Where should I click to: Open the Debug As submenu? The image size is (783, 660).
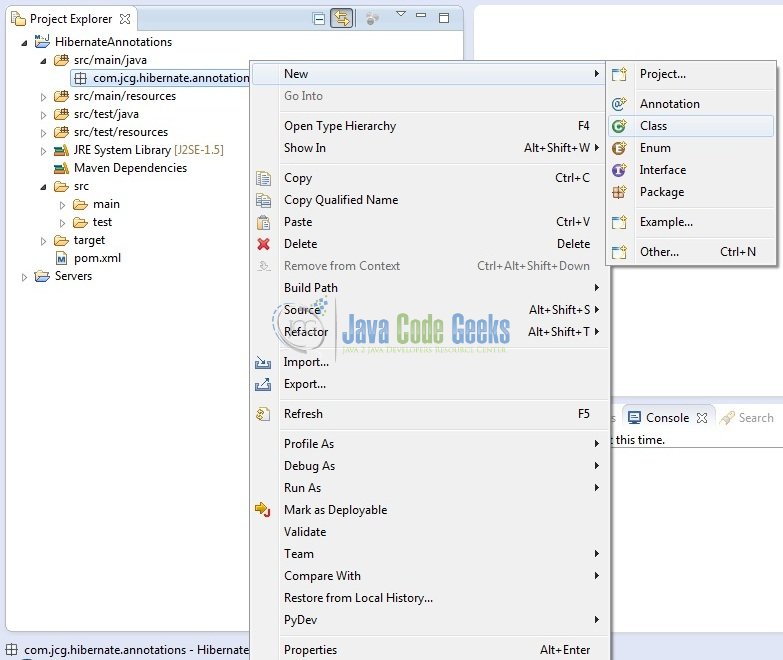click(x=429, y=465)
